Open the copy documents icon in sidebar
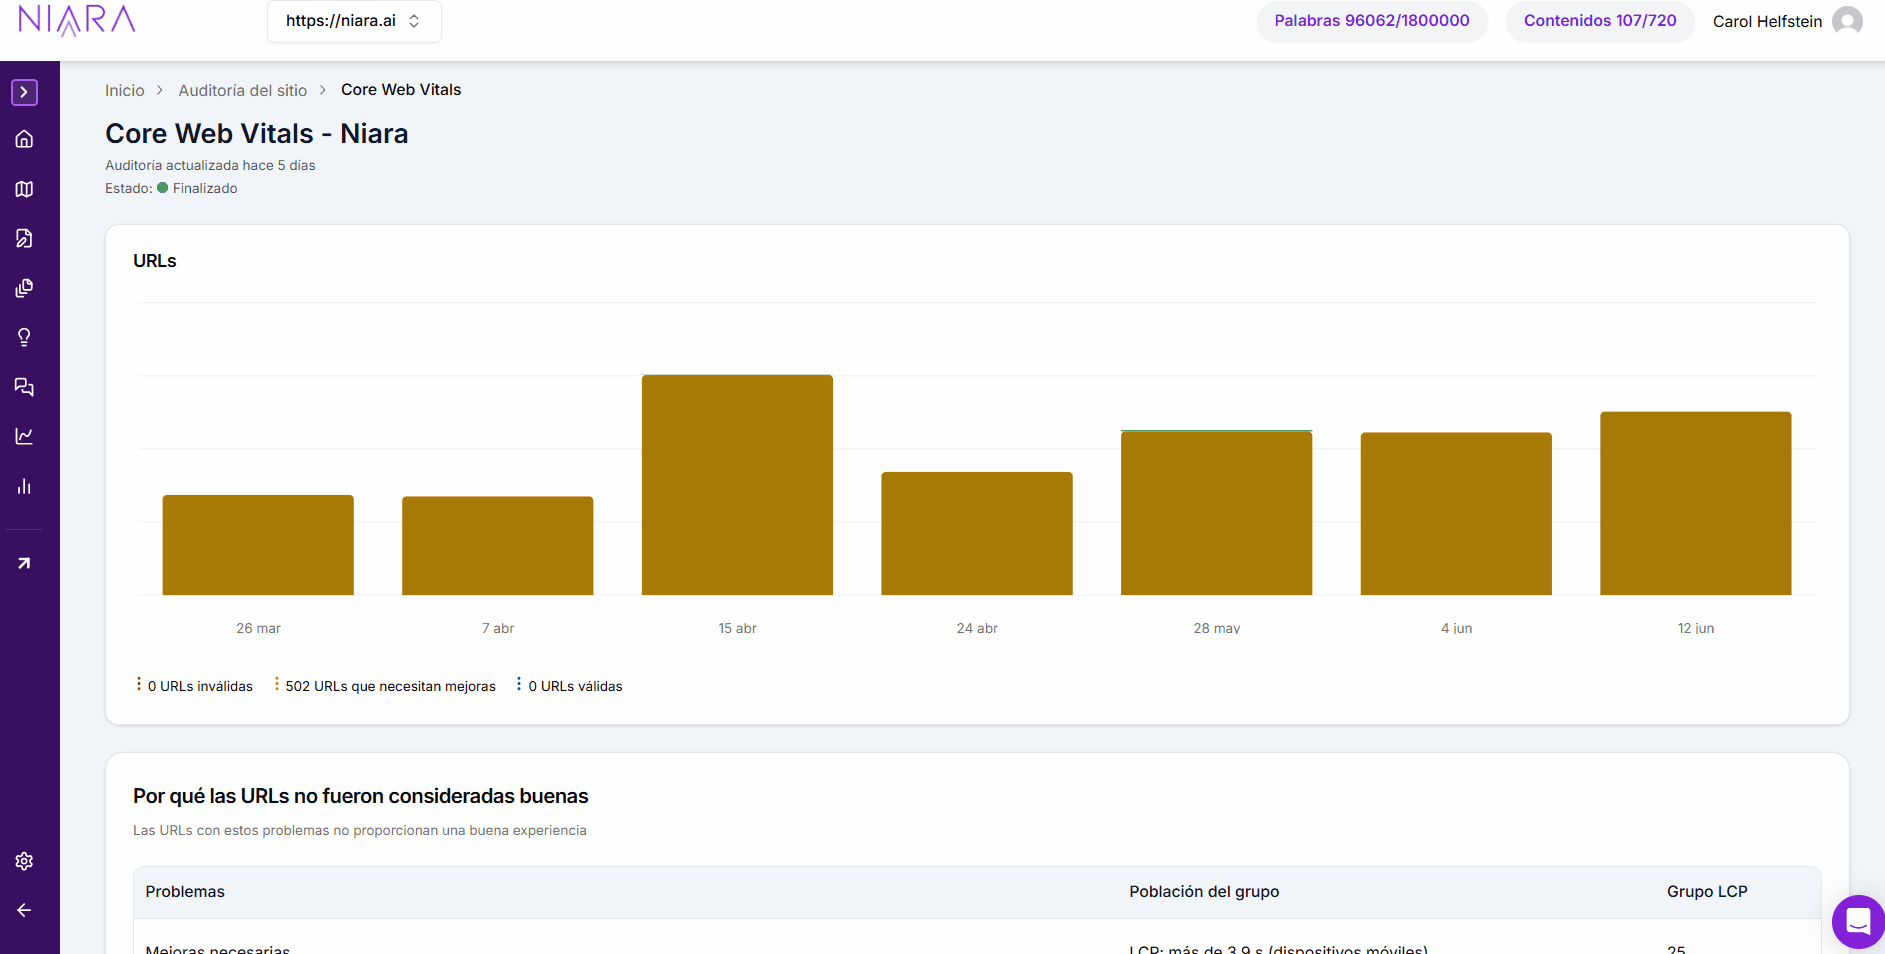This screenshot has height=954, width=1885. (24, 288)
